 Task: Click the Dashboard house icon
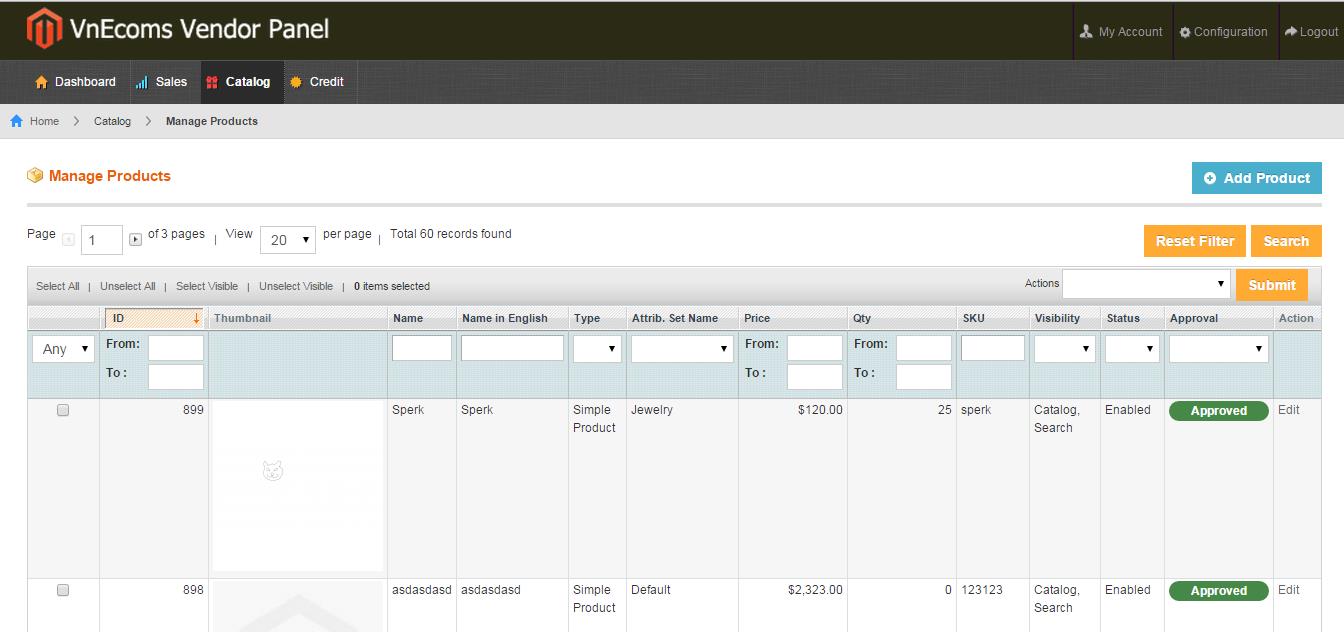tap(41, 82)
